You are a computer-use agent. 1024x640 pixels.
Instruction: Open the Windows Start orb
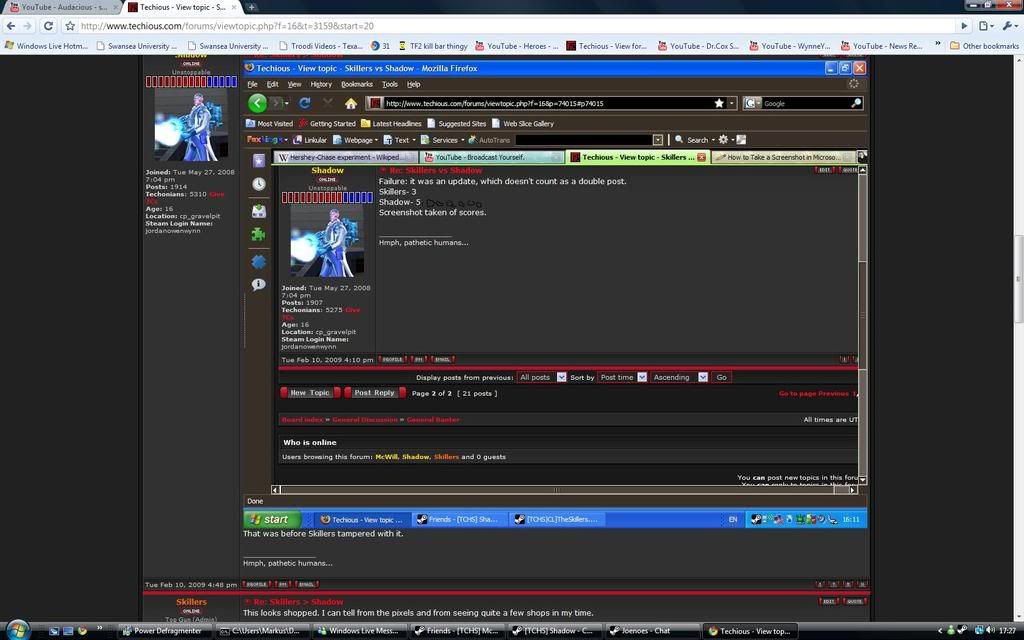18,630
